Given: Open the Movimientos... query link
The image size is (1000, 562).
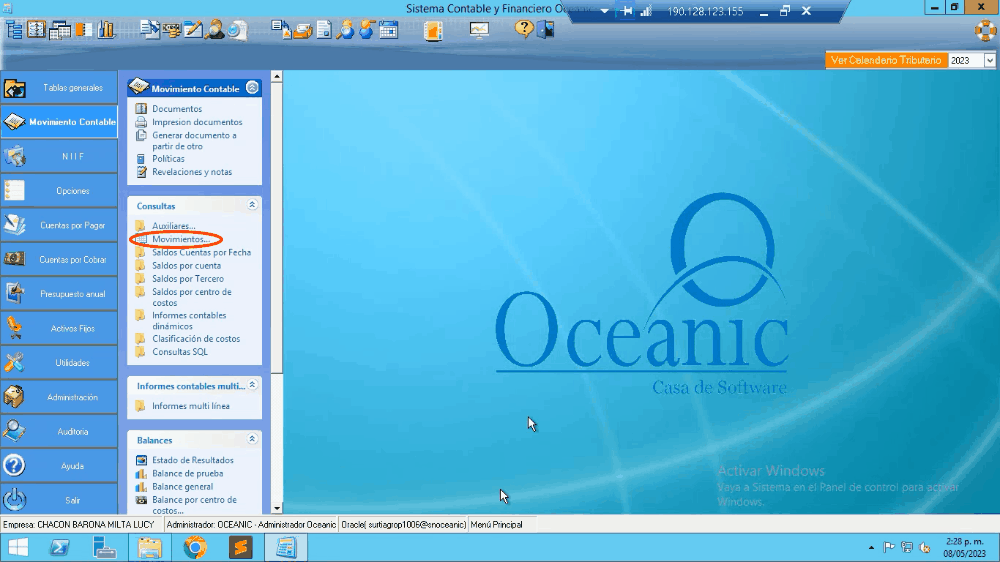Looking at the screenshot, I should coord(180,240).
